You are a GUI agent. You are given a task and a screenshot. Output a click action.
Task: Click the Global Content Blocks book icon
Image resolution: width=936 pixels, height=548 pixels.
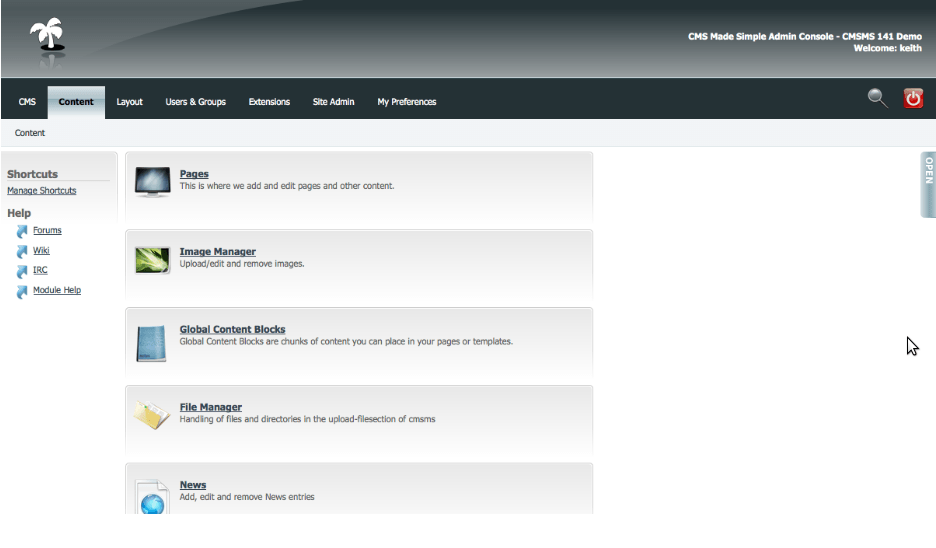(x=151, y=343)
